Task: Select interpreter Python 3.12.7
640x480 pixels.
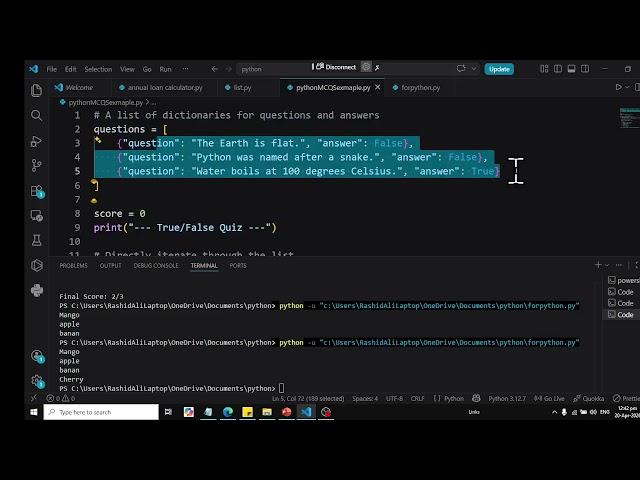Action: tap(507, 398)
